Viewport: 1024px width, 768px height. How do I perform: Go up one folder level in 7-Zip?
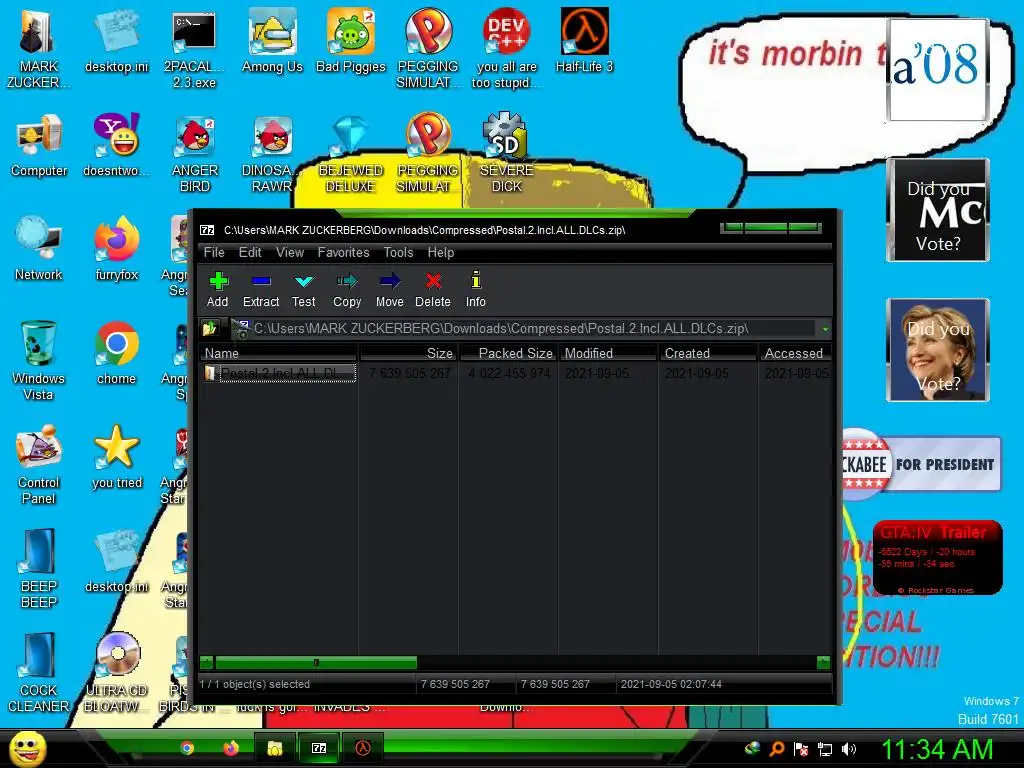210,328
